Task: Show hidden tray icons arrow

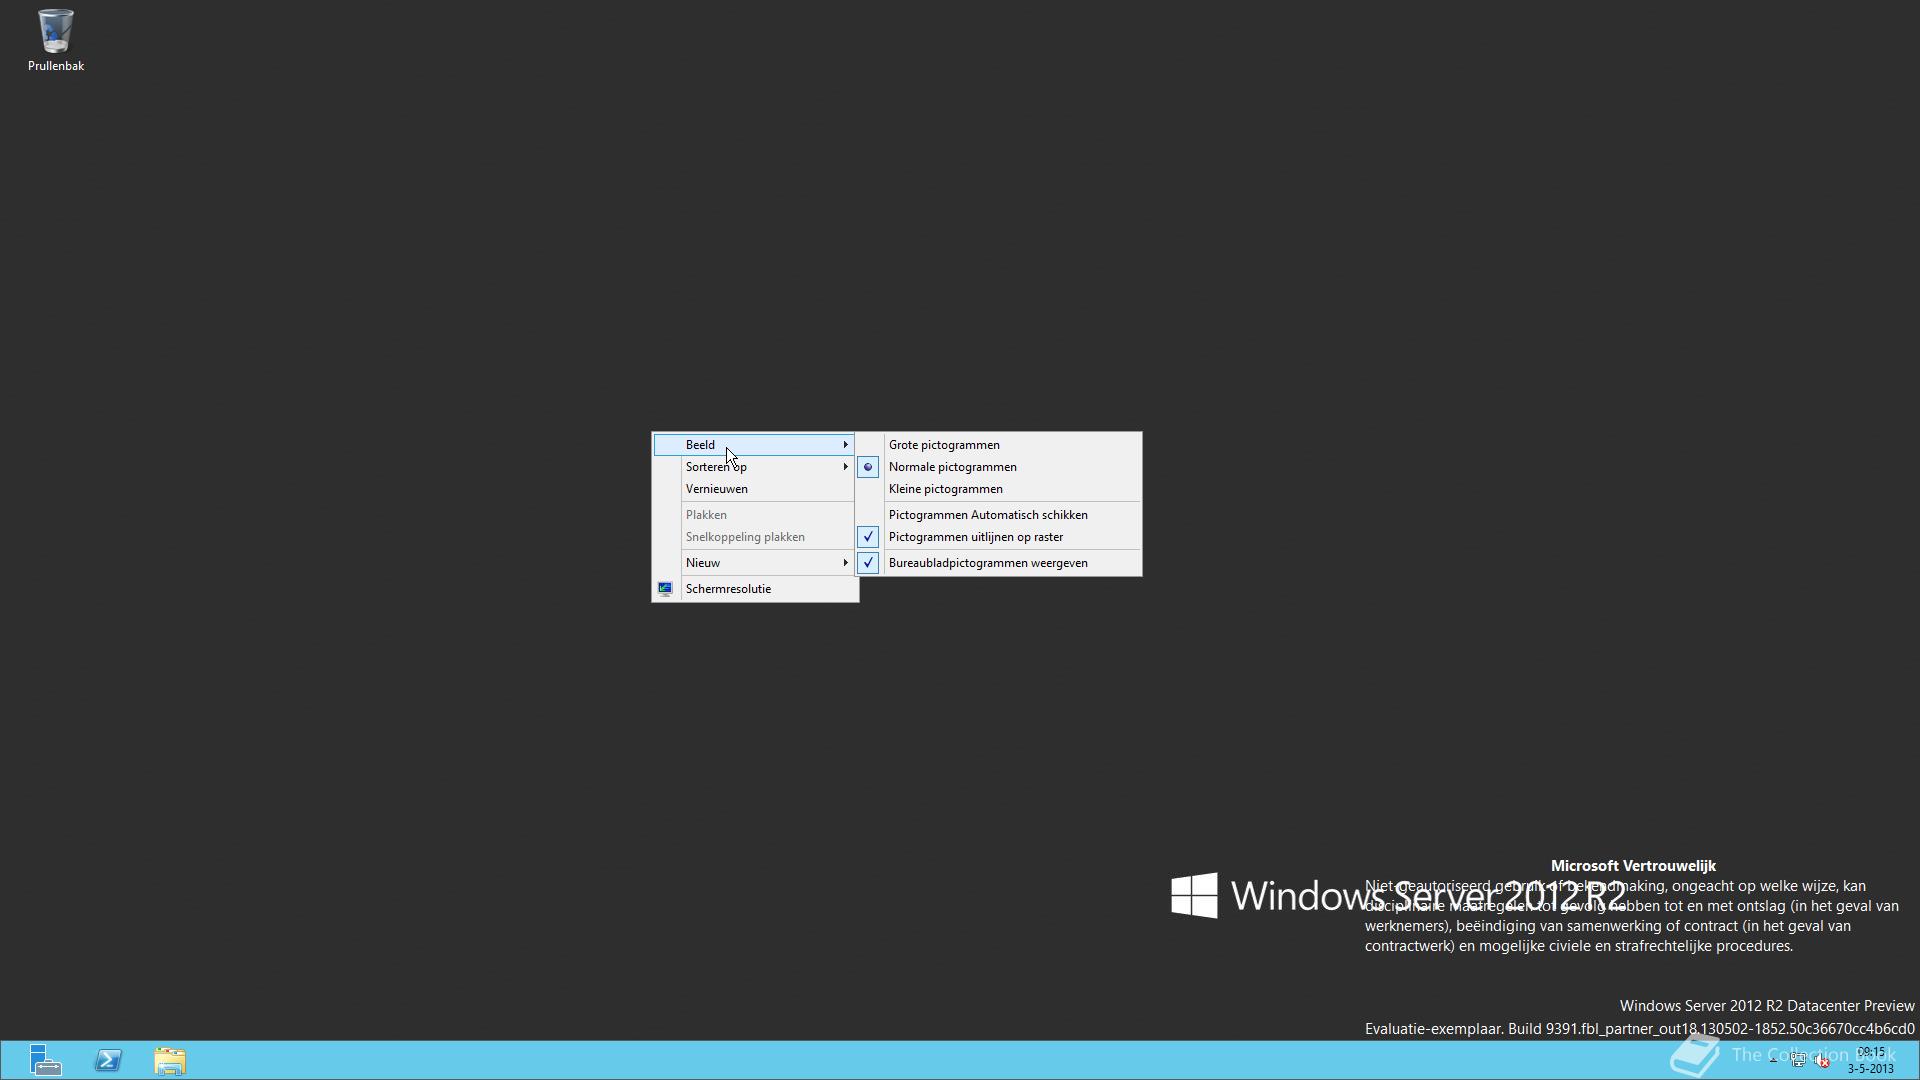Action: click(1773, 1061)
